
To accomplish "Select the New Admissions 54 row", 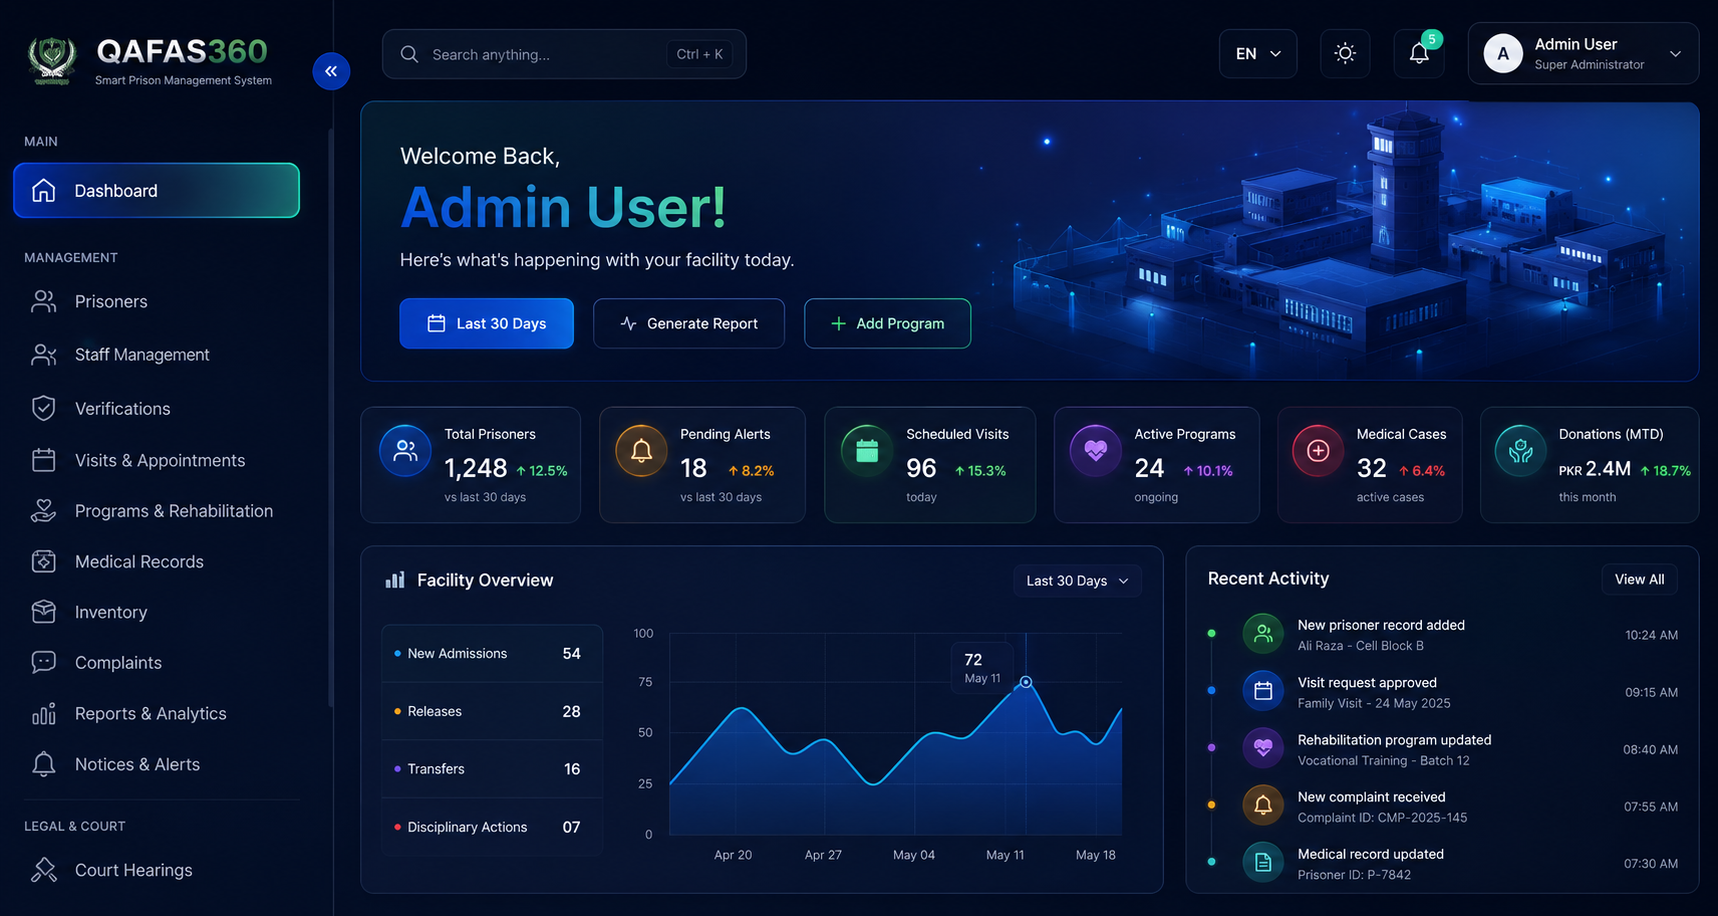I will tap(492, 653).
